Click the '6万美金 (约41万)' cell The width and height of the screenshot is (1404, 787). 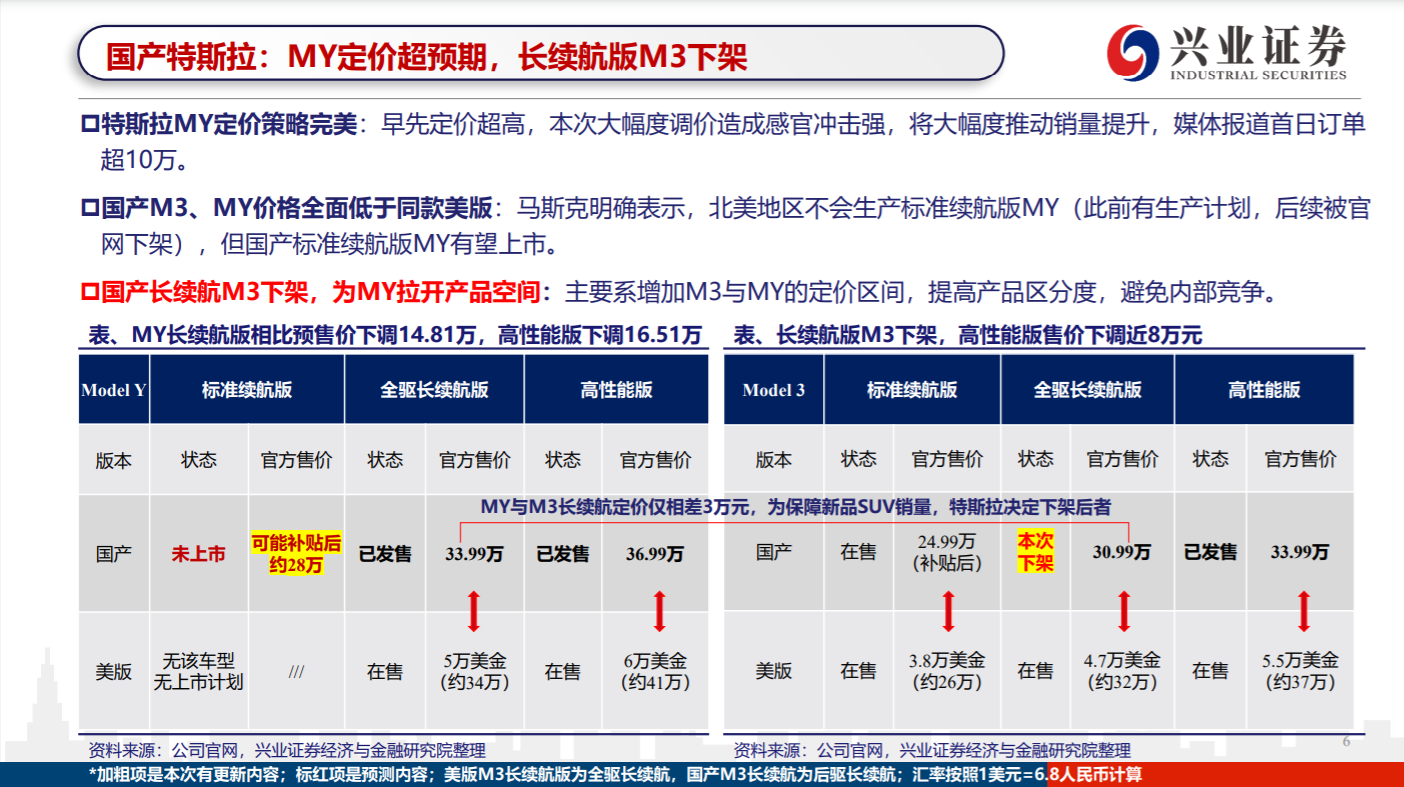pos(655,672)
